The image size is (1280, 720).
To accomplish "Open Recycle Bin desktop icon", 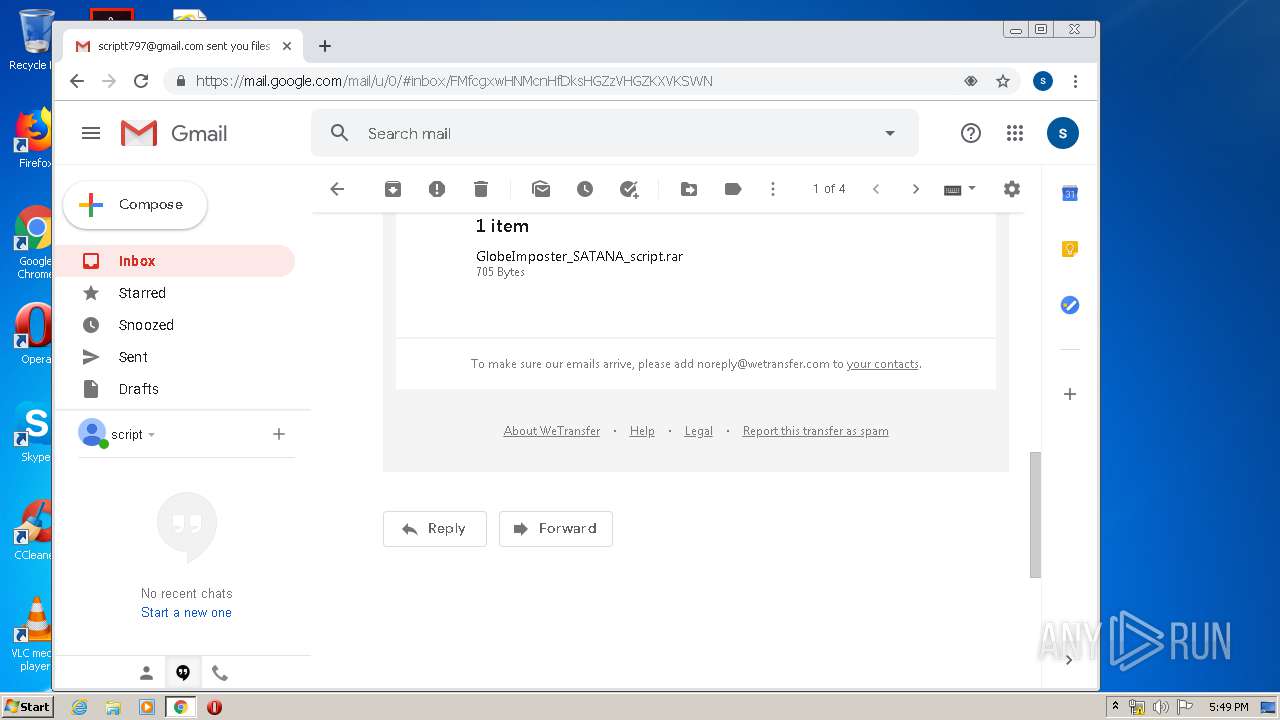I will 34,40.
